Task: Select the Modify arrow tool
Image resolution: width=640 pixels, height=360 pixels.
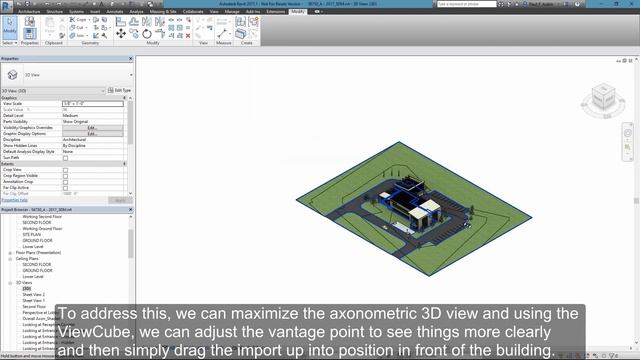Action: click(x=10, y=27)
